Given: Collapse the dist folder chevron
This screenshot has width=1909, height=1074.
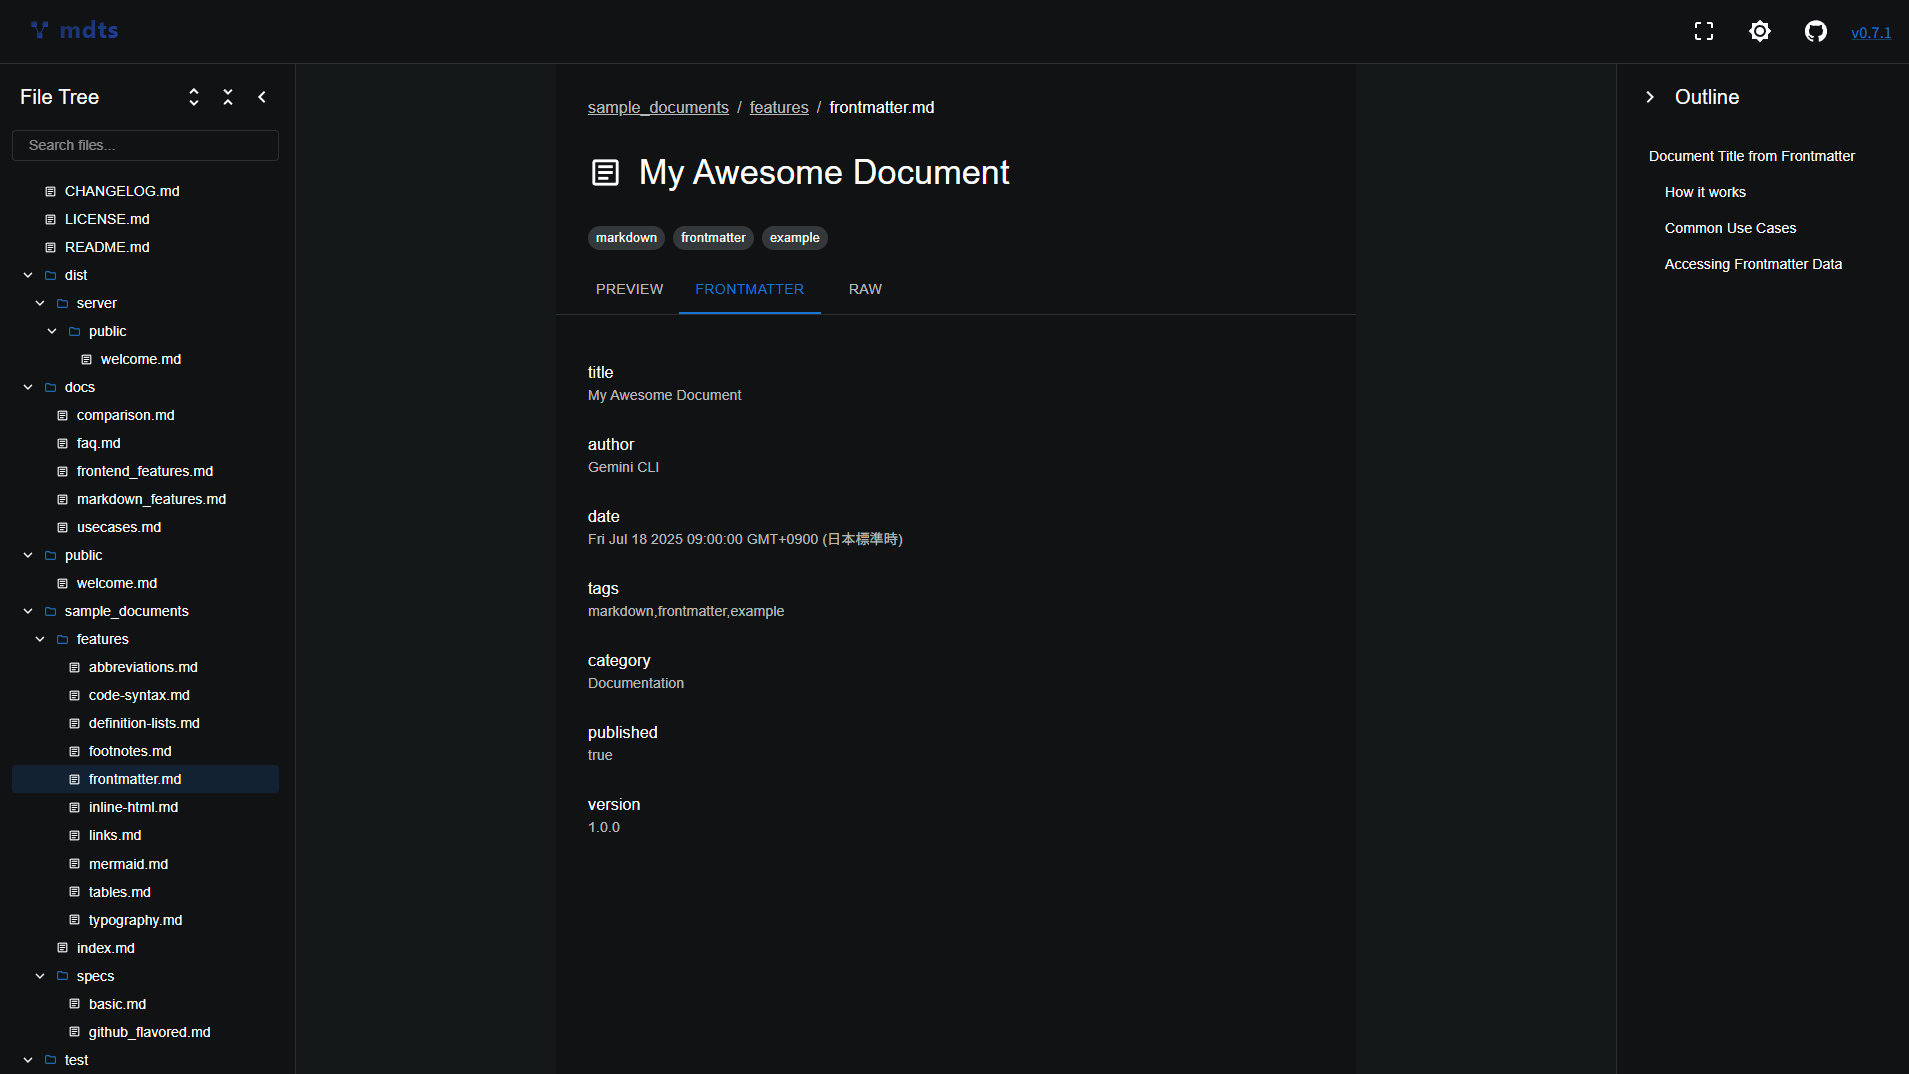Looking at the screenshot, I should (28, 275).
